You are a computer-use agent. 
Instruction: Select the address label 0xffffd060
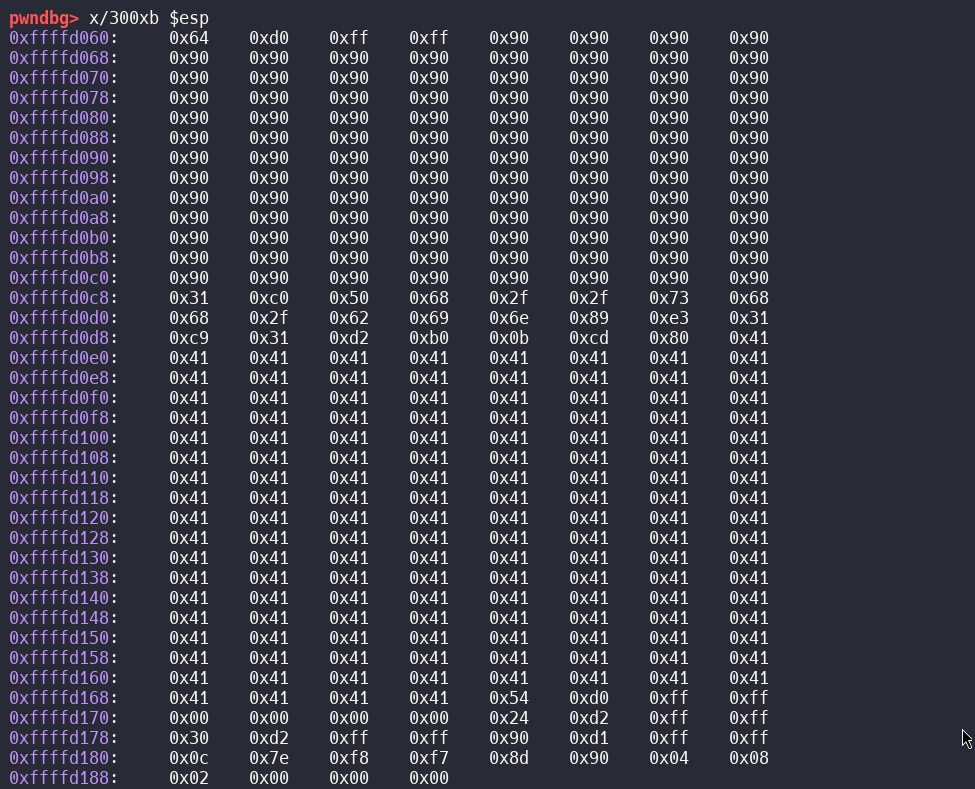click(x=59, y=38)
